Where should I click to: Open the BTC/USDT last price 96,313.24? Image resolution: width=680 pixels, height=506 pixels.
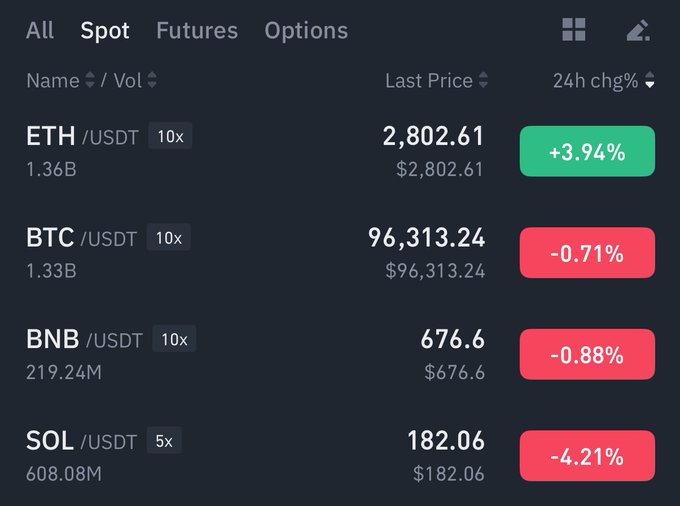pyautogui.click(x=427, y=238)
